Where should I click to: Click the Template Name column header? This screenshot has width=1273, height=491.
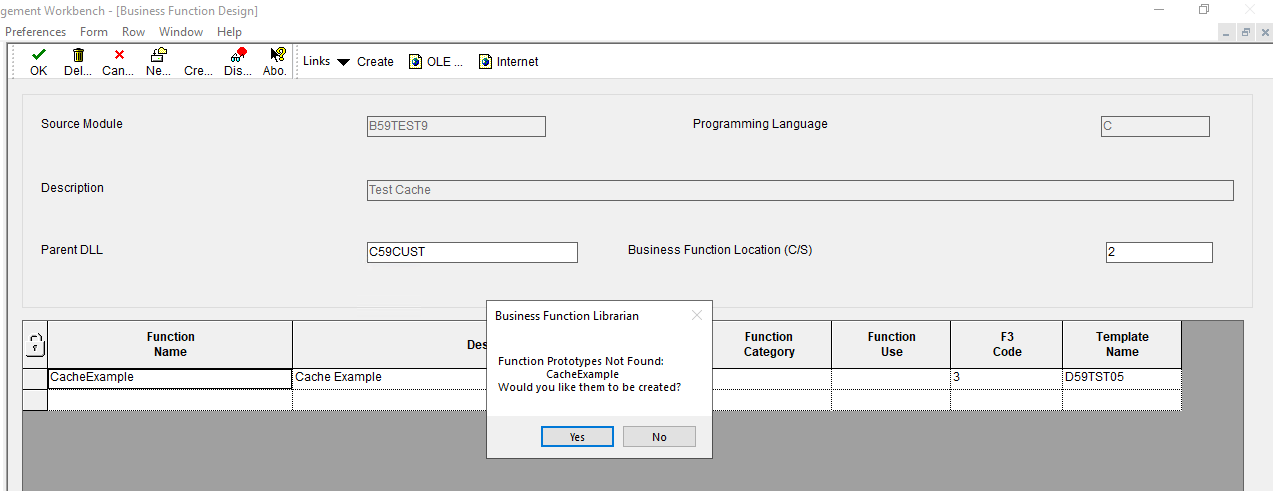pos(1121,344)
